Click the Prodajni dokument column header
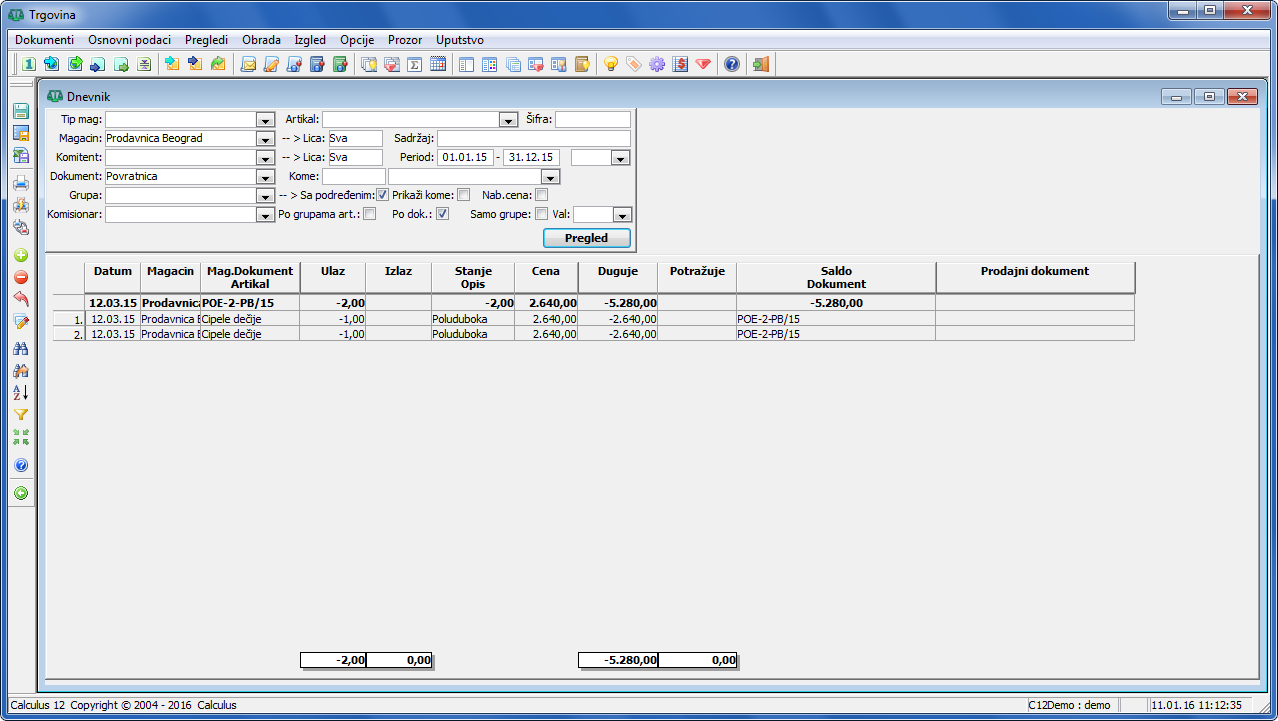1278x721 pixels. pos(1036,277)
